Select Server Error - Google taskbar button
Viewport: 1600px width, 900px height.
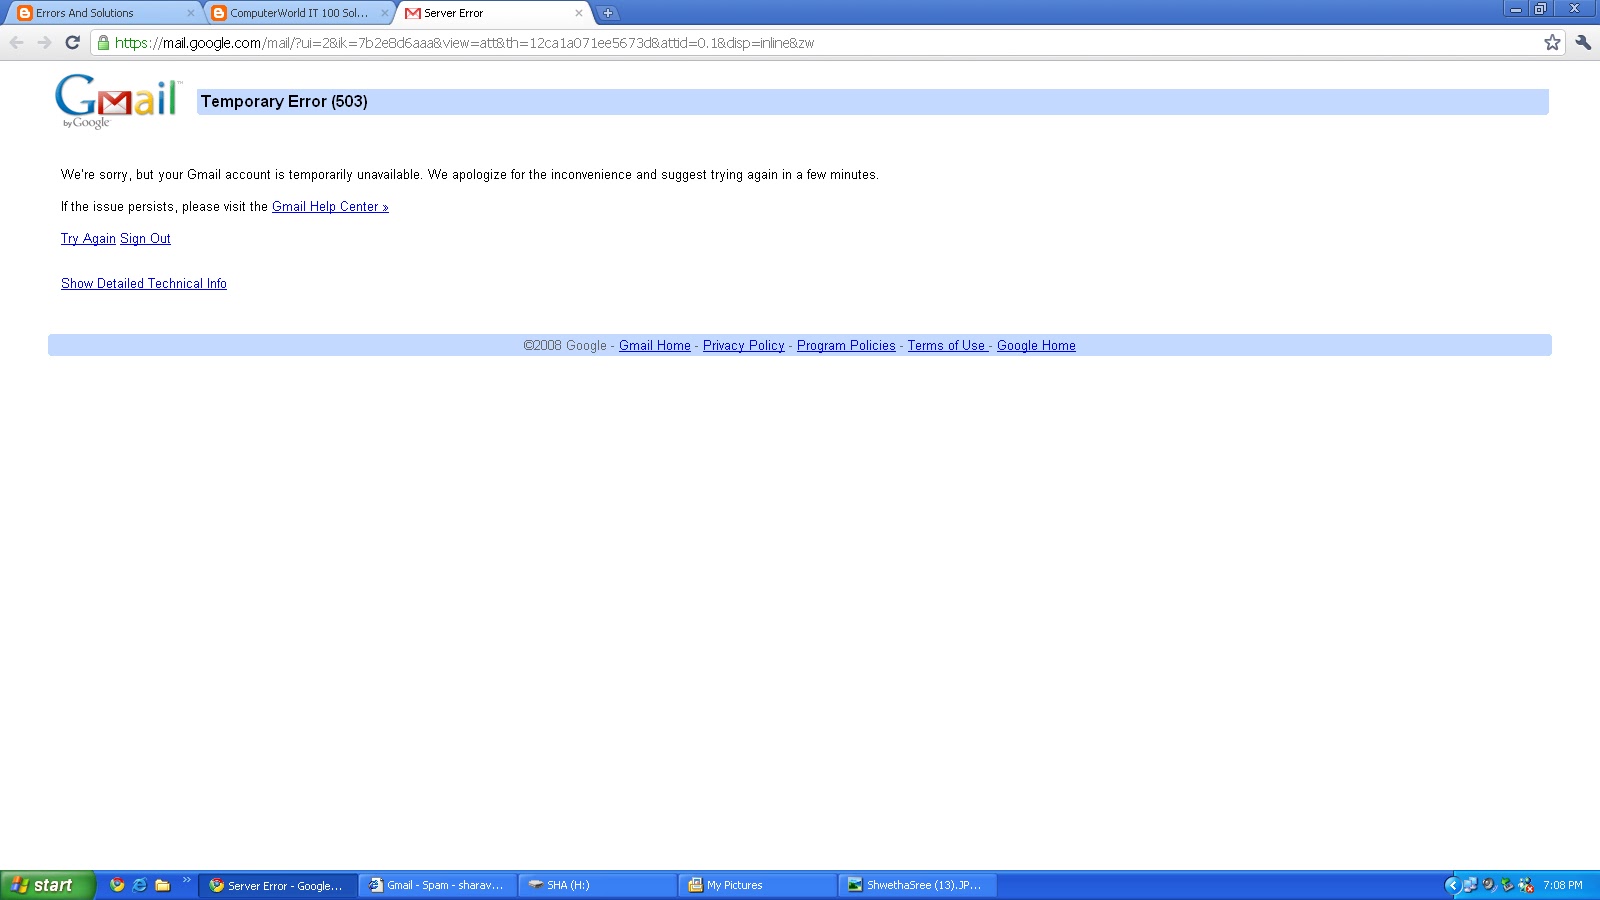coord(277,886)
